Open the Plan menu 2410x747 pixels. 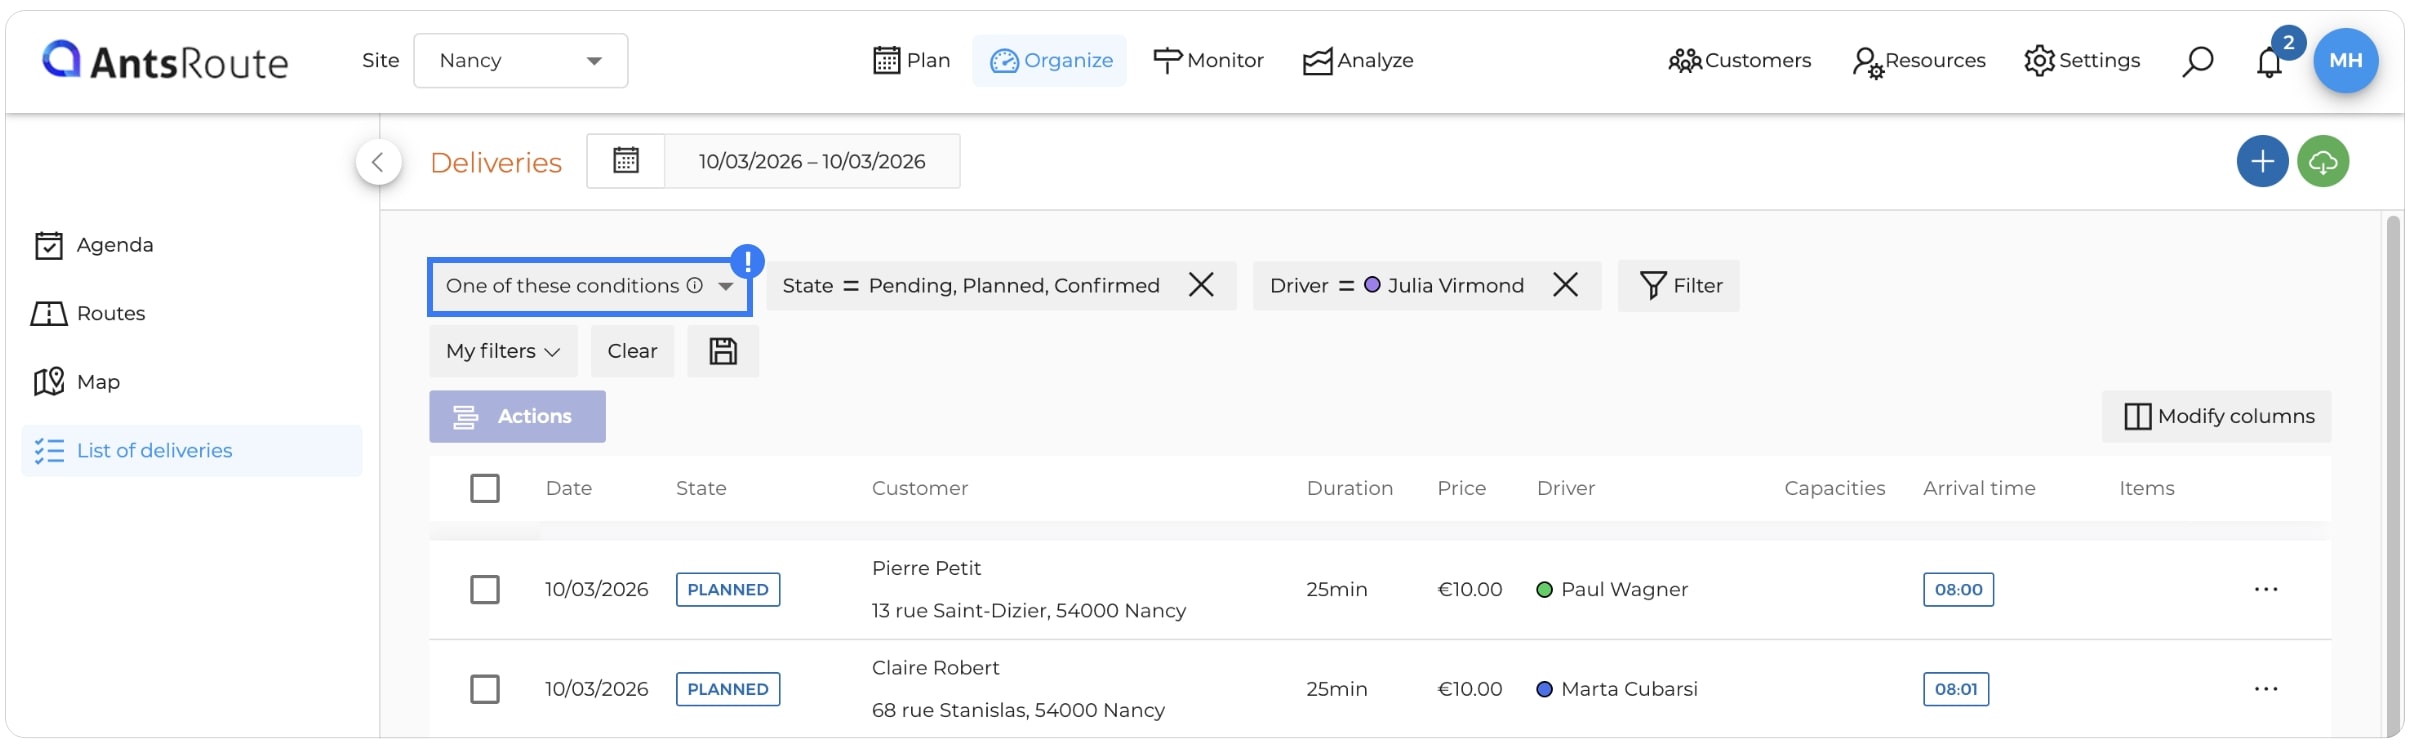pos(911,61)
